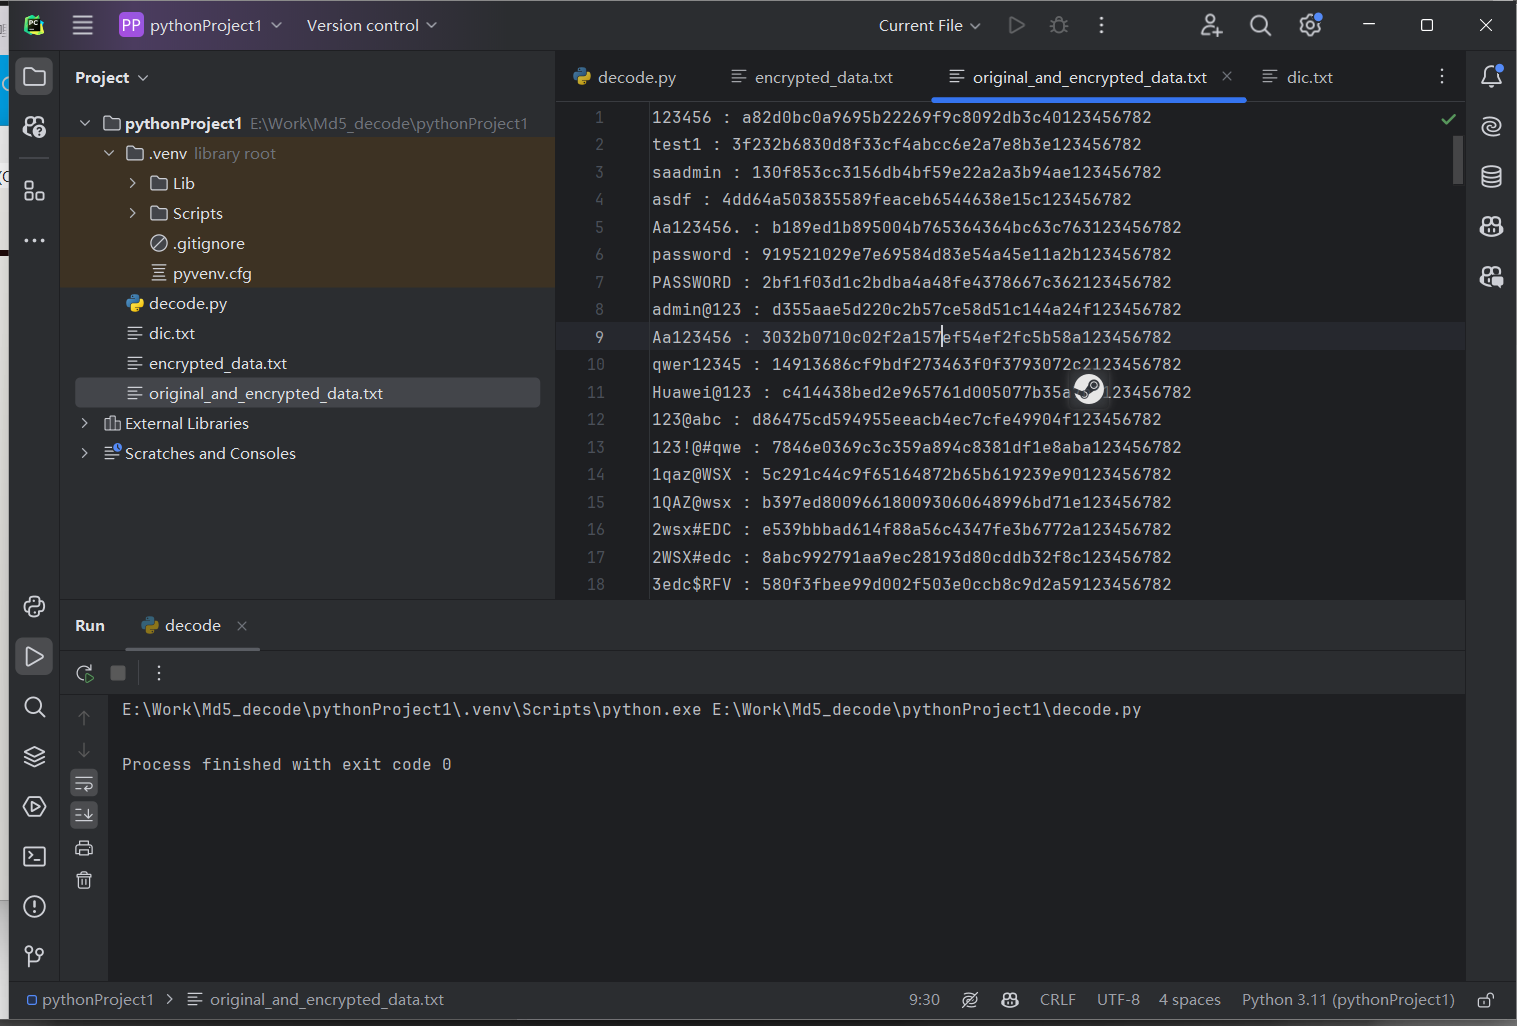
Task: Close the decode run tab
Action: coord(242,626)
